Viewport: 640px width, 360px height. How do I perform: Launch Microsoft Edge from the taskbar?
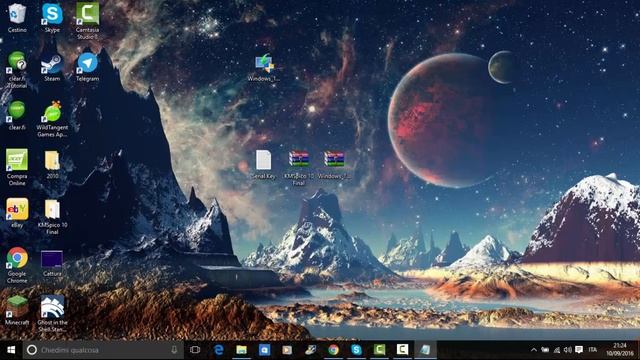[219, 350]
